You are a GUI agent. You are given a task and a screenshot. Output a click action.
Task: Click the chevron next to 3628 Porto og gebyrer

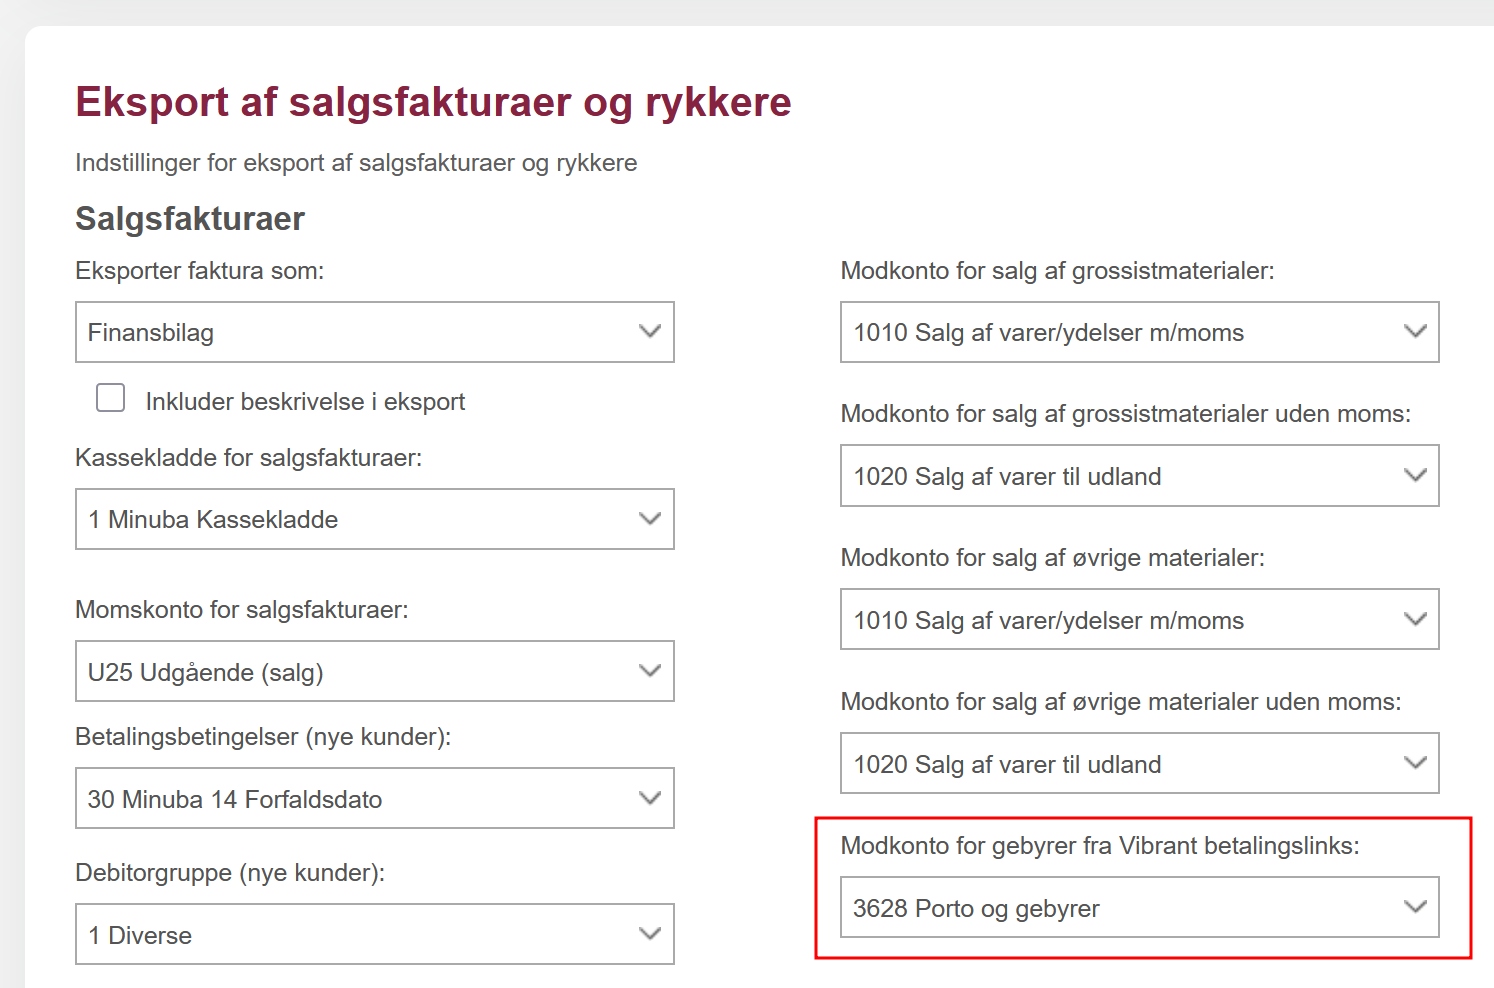pyautogui.click(x=1415, y=907)
